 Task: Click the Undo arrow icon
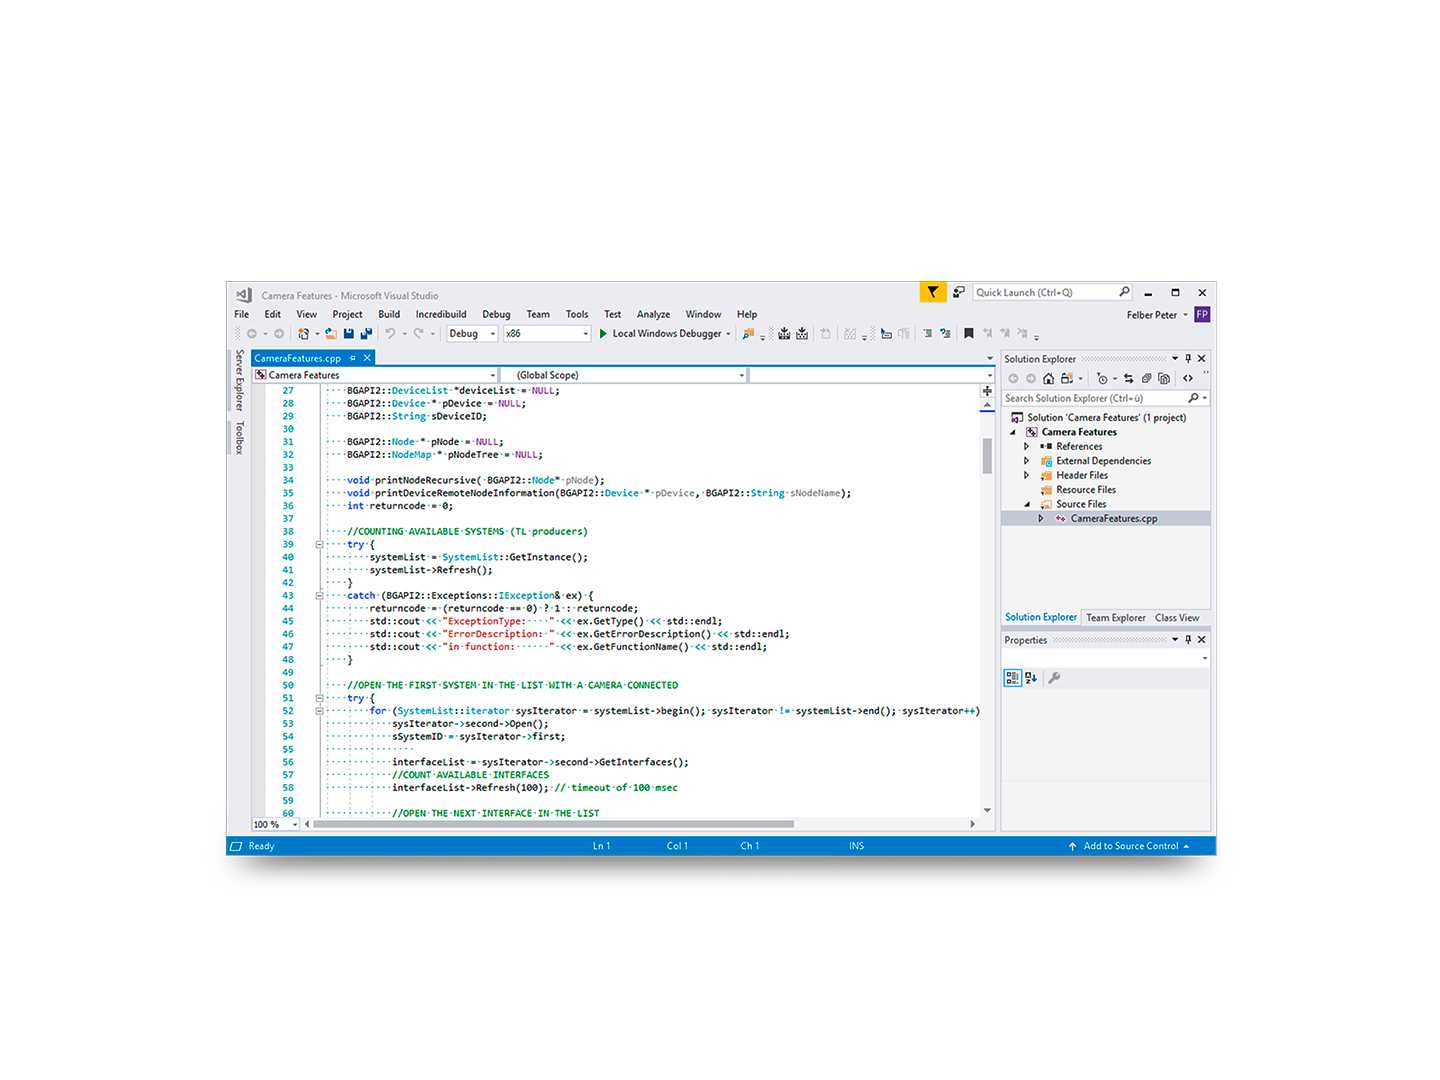[391, 334]
